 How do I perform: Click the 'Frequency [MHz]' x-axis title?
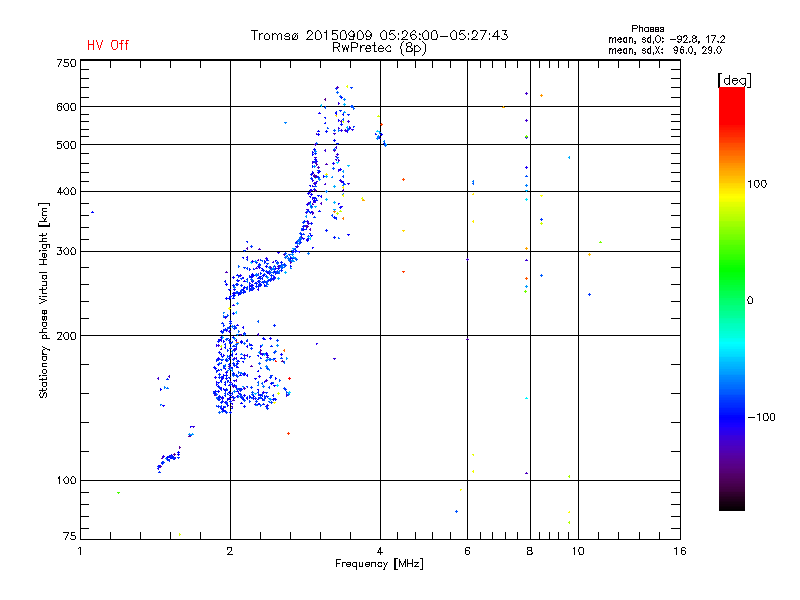[x=379, y=564]
